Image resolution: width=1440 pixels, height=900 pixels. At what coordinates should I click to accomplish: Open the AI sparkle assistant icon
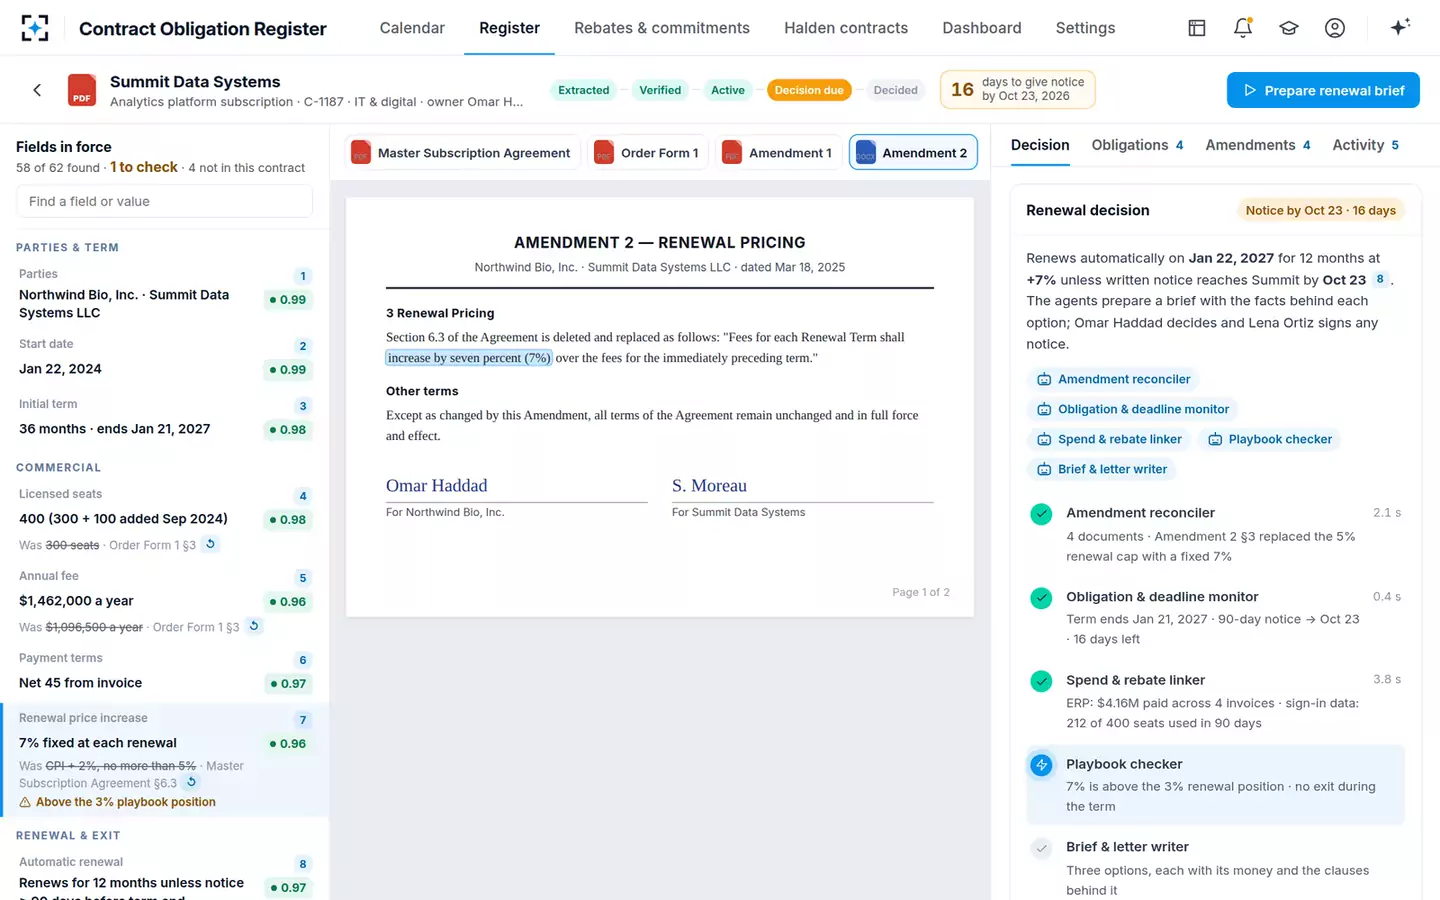coord(1400,27)
